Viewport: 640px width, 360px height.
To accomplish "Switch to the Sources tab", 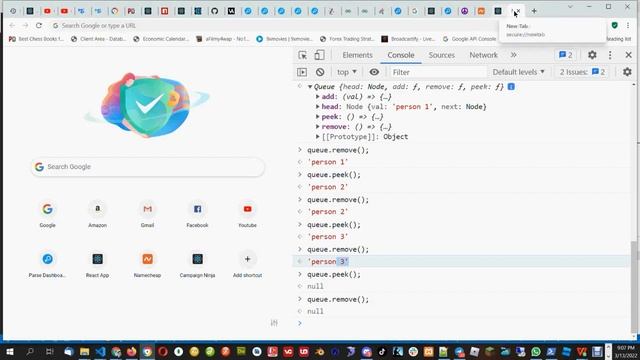I will coord(442,55).
